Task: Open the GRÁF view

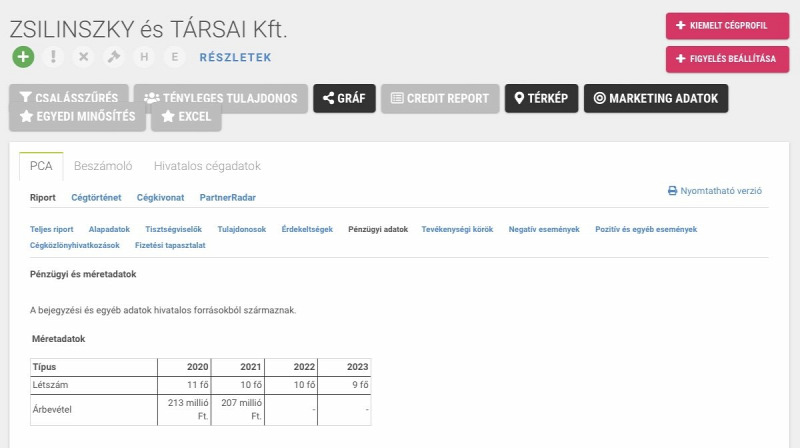Action: [x=344, y=98]
